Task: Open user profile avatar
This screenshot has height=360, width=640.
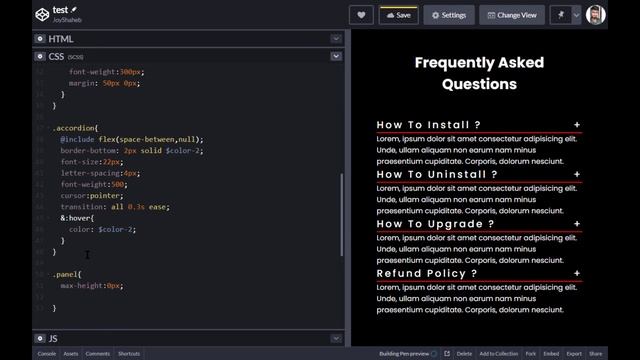Action: [596, 15]
